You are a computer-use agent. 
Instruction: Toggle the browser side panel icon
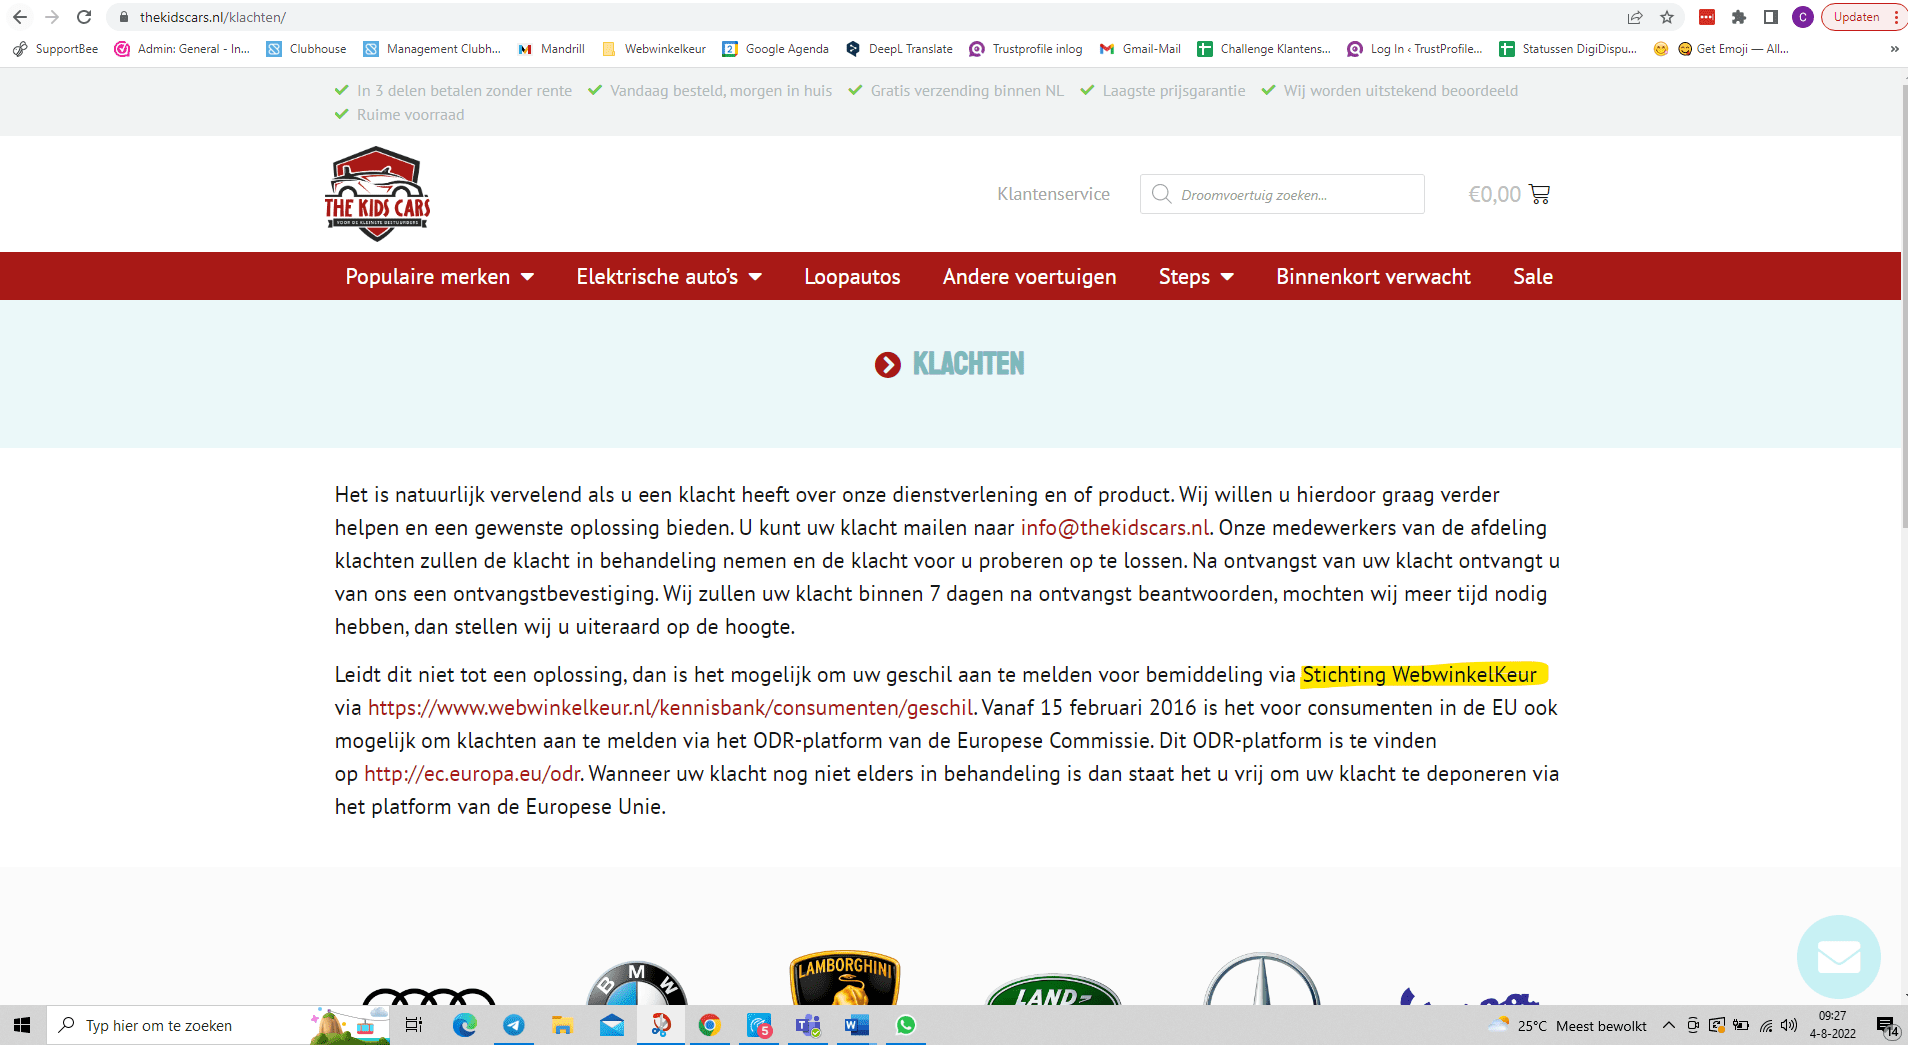tap(1771, 17)
